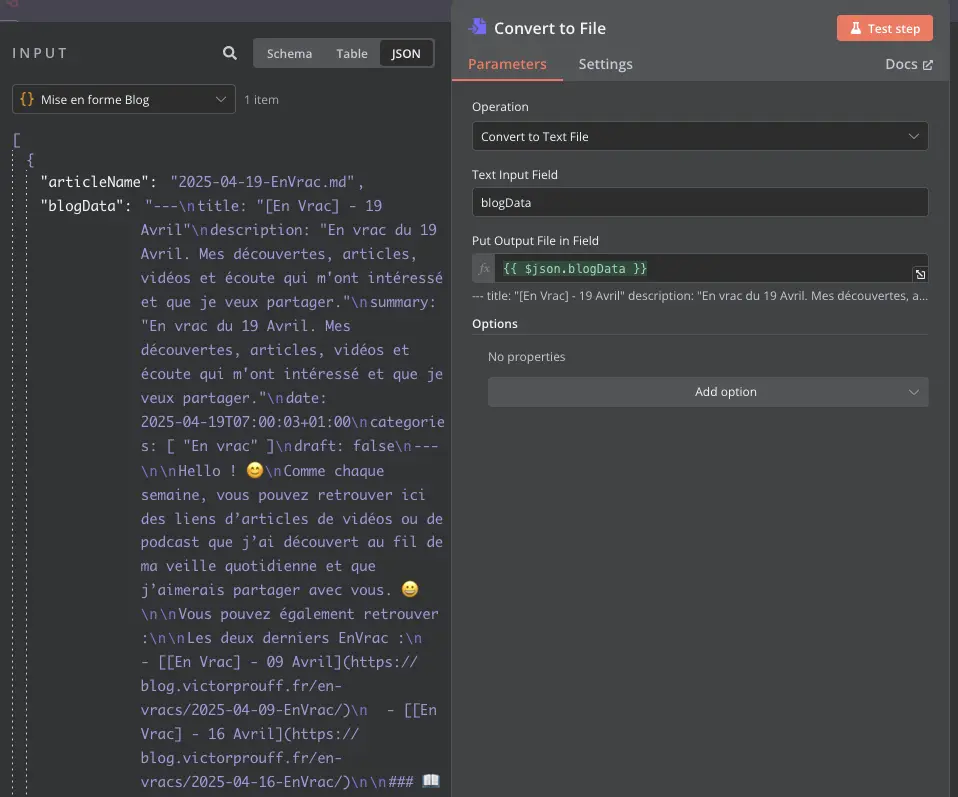Screen dimensions: 958x797
Task: Click the expression preview text below field
Action: [x=700, y=296]
